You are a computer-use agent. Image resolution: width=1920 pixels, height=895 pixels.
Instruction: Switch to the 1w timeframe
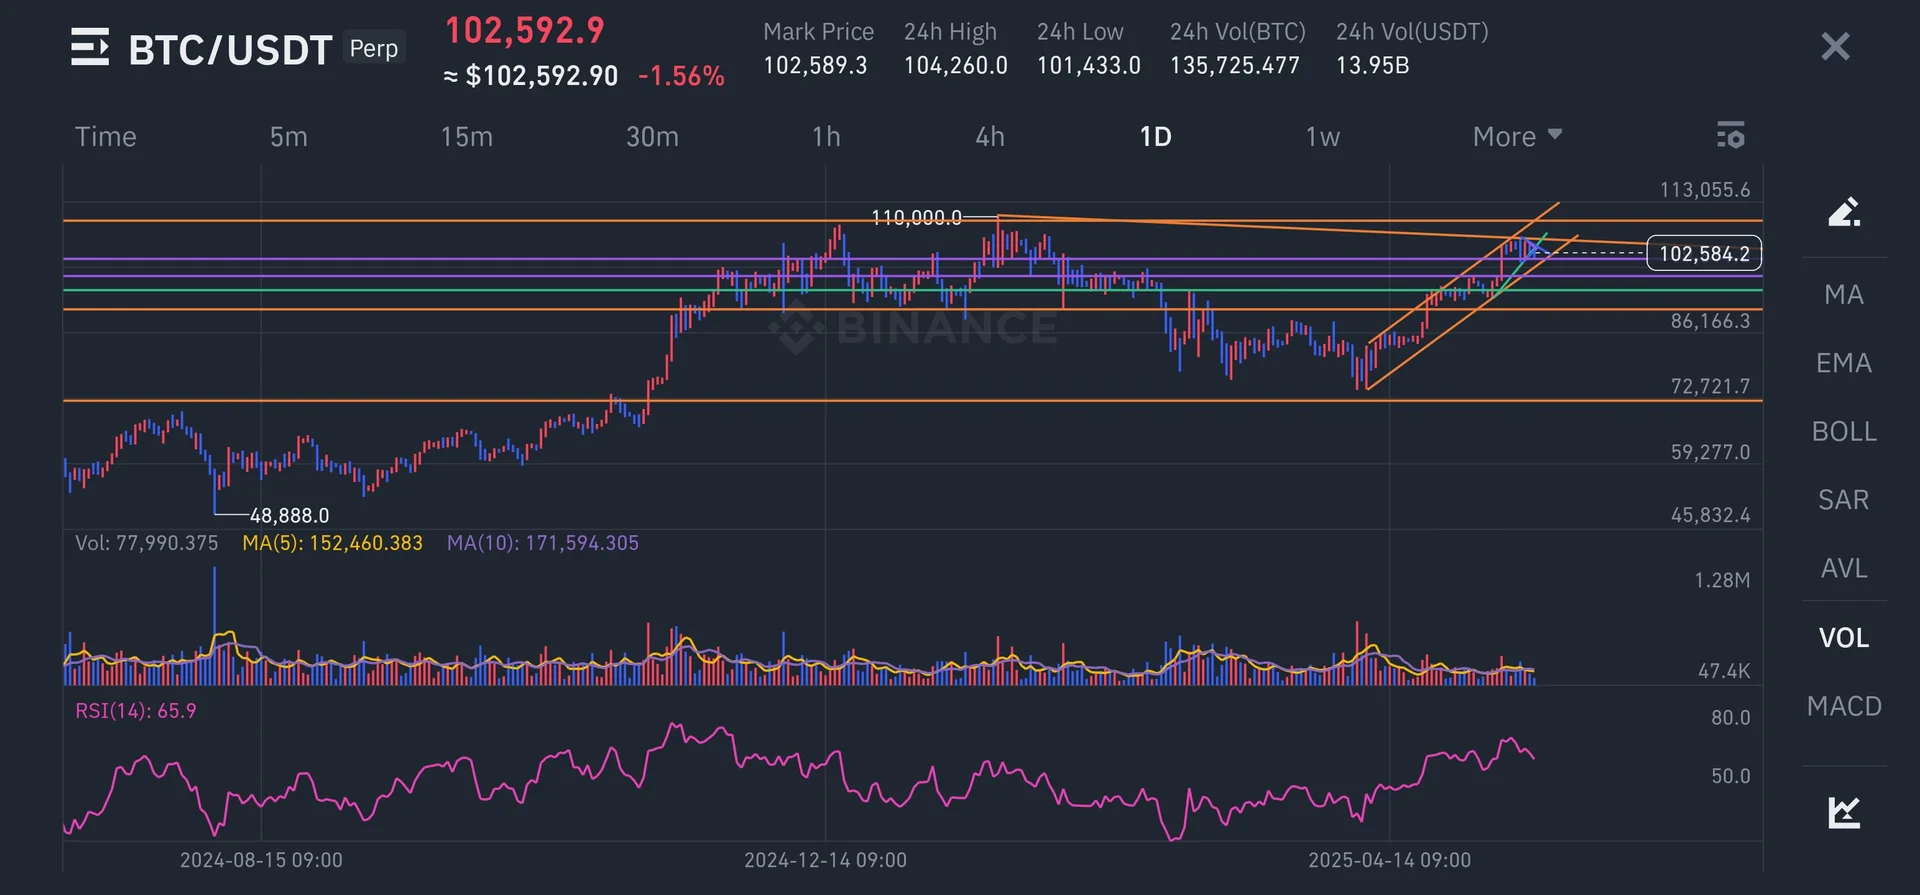coord(1322,136)
